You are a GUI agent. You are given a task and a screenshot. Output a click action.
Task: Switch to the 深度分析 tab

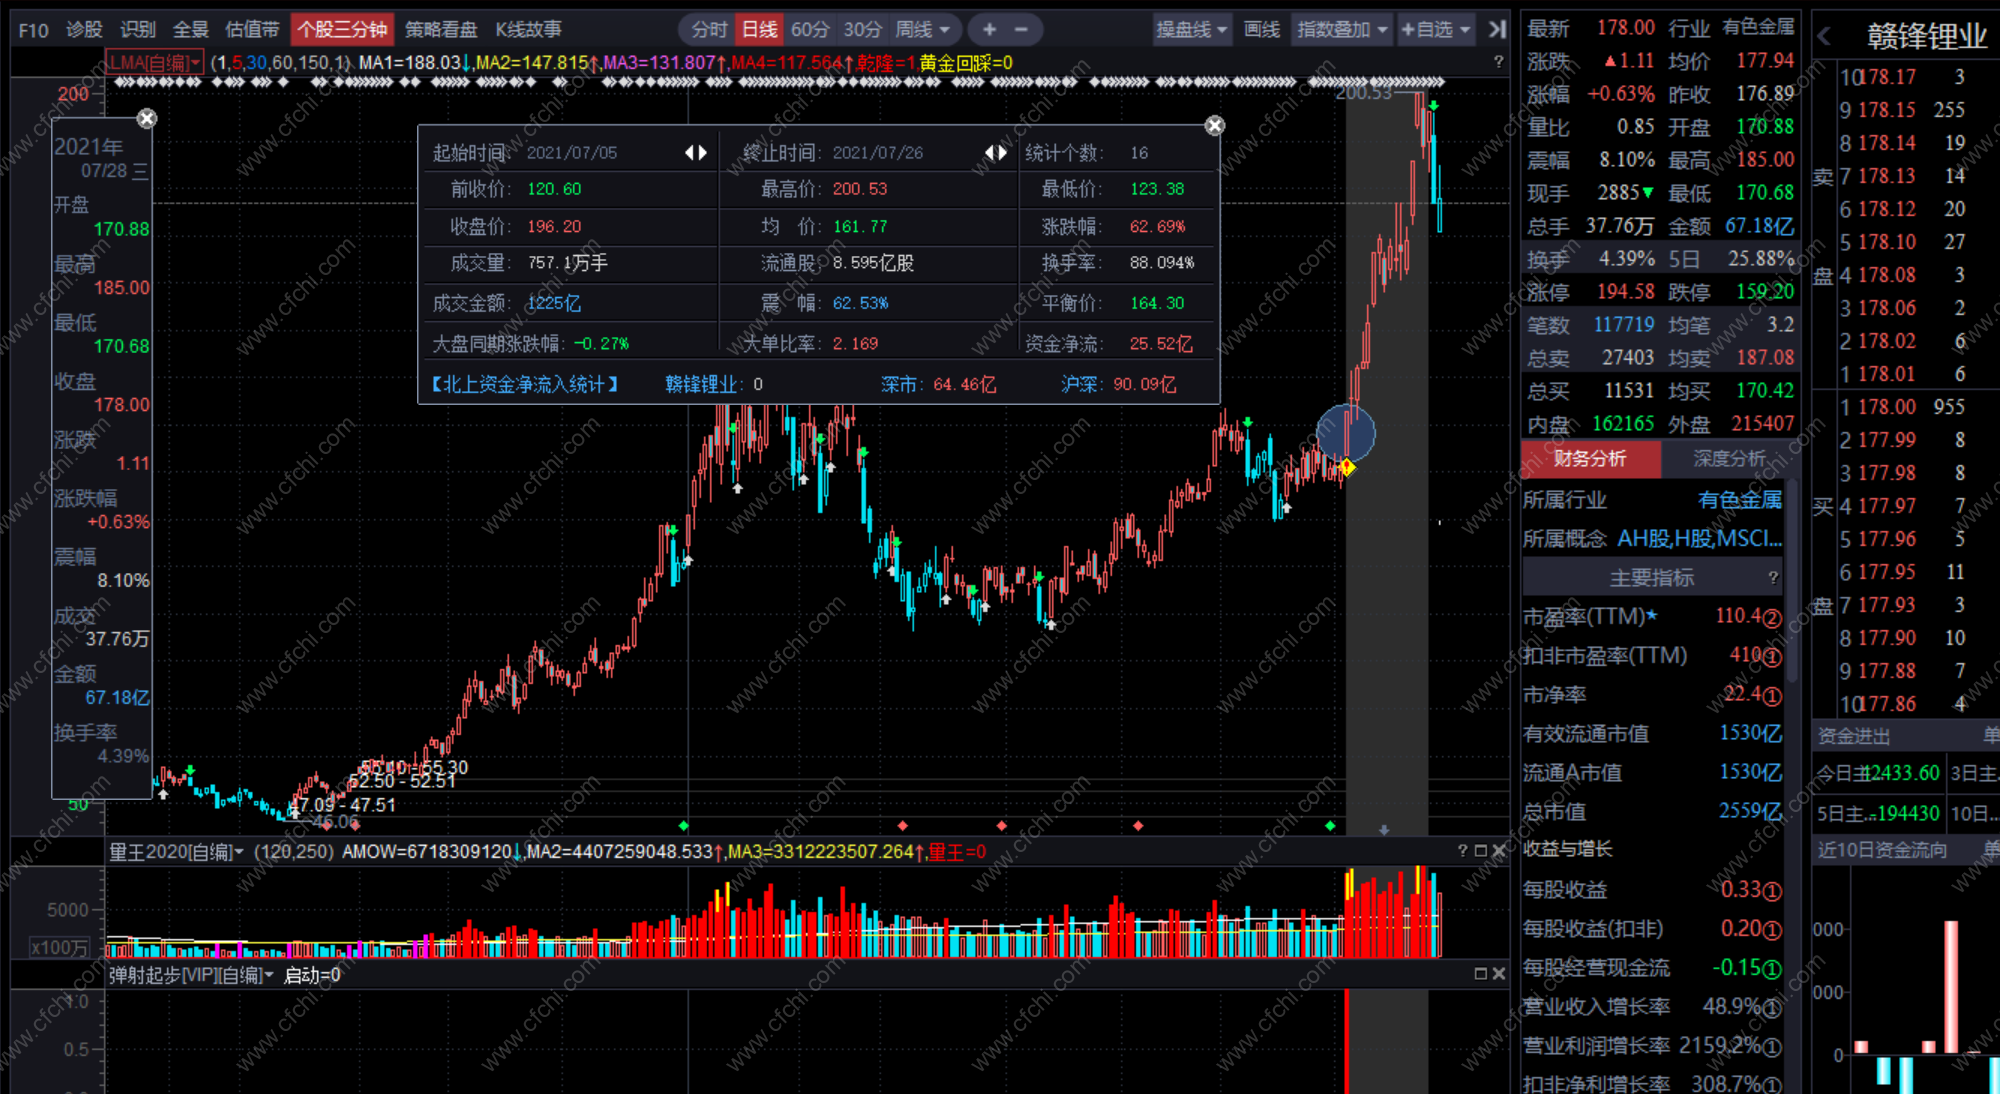pyautogui.click(x=1729, y=458)
